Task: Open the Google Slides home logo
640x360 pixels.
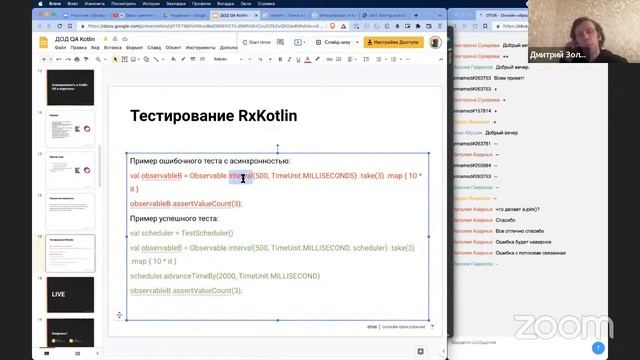Action: point(44,42)
